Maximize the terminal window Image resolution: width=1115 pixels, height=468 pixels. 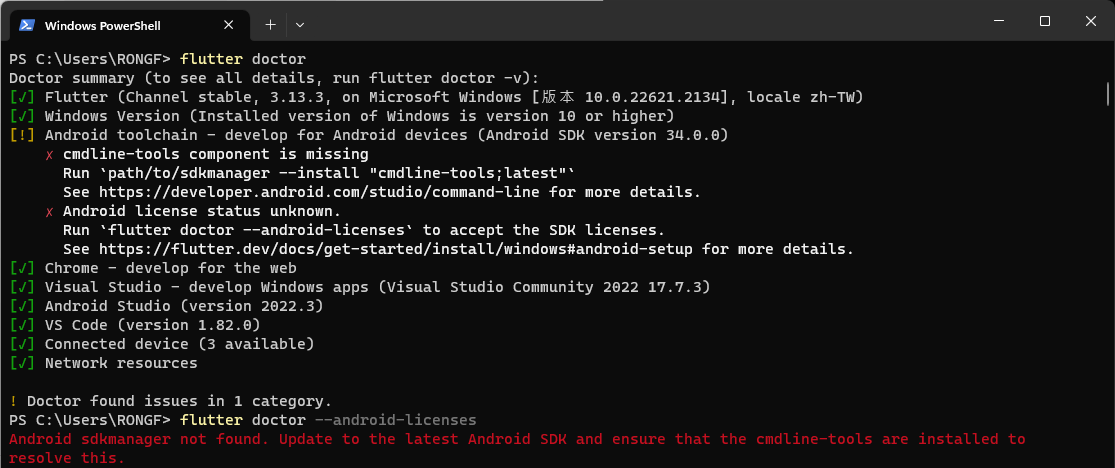click(x=1044, y=22)
